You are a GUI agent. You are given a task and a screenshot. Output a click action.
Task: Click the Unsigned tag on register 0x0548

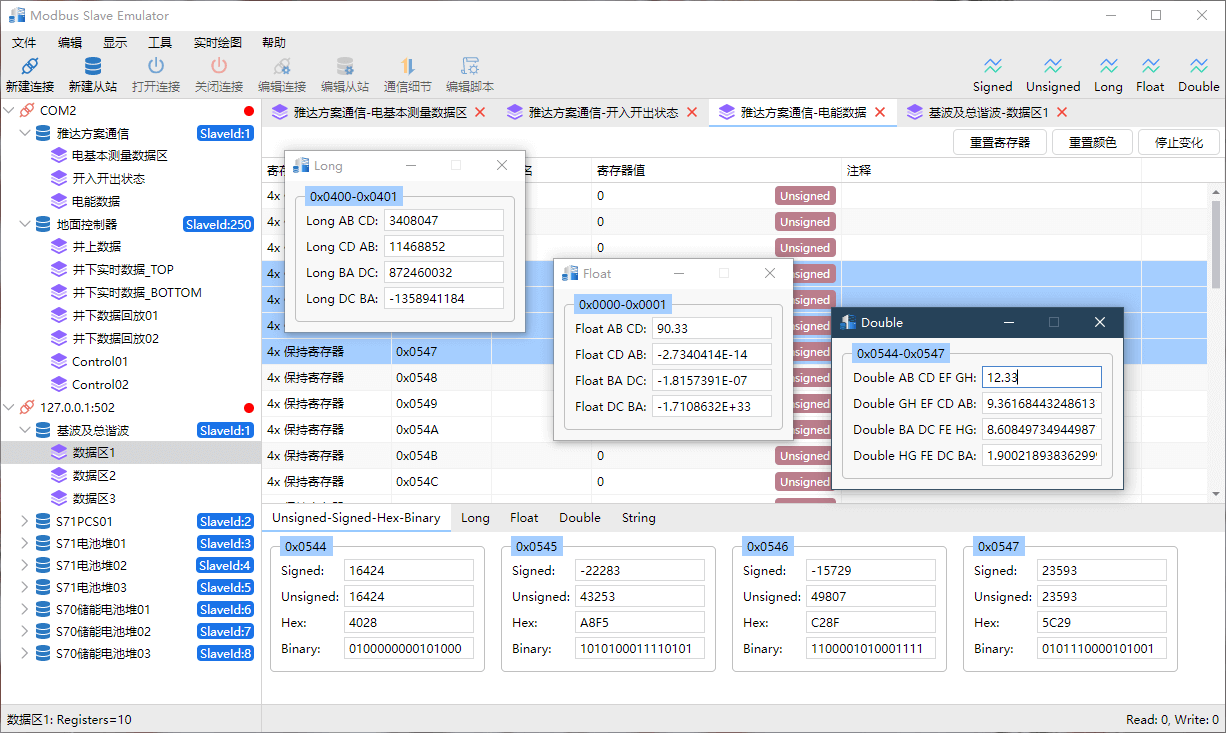click(805, 378)
